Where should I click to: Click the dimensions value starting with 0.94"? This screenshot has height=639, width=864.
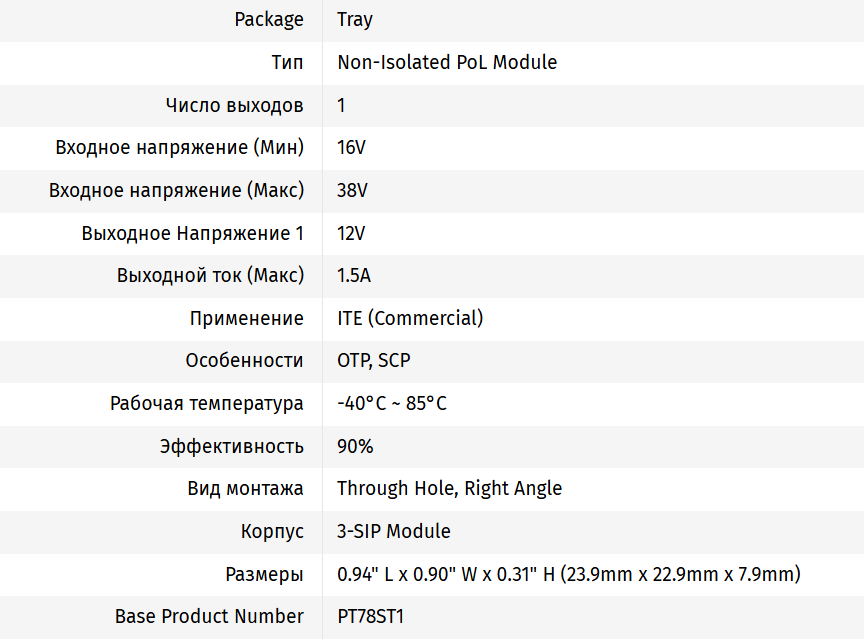(x=569, y=574)
